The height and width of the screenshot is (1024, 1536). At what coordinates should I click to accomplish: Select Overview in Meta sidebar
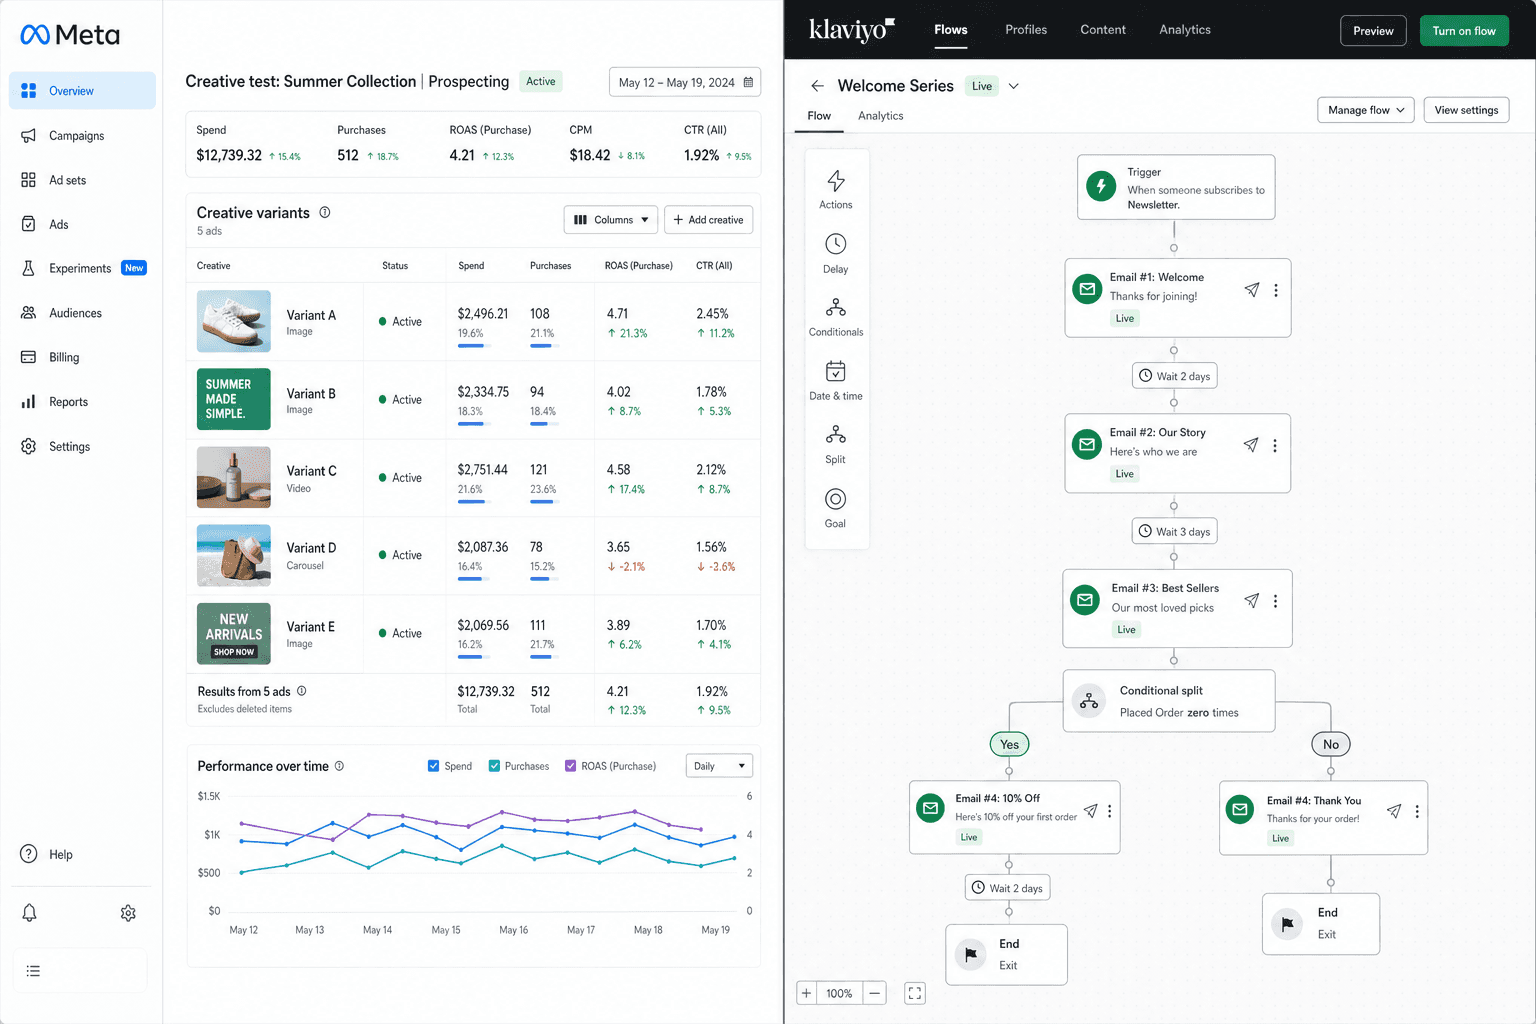click(82, 90)
